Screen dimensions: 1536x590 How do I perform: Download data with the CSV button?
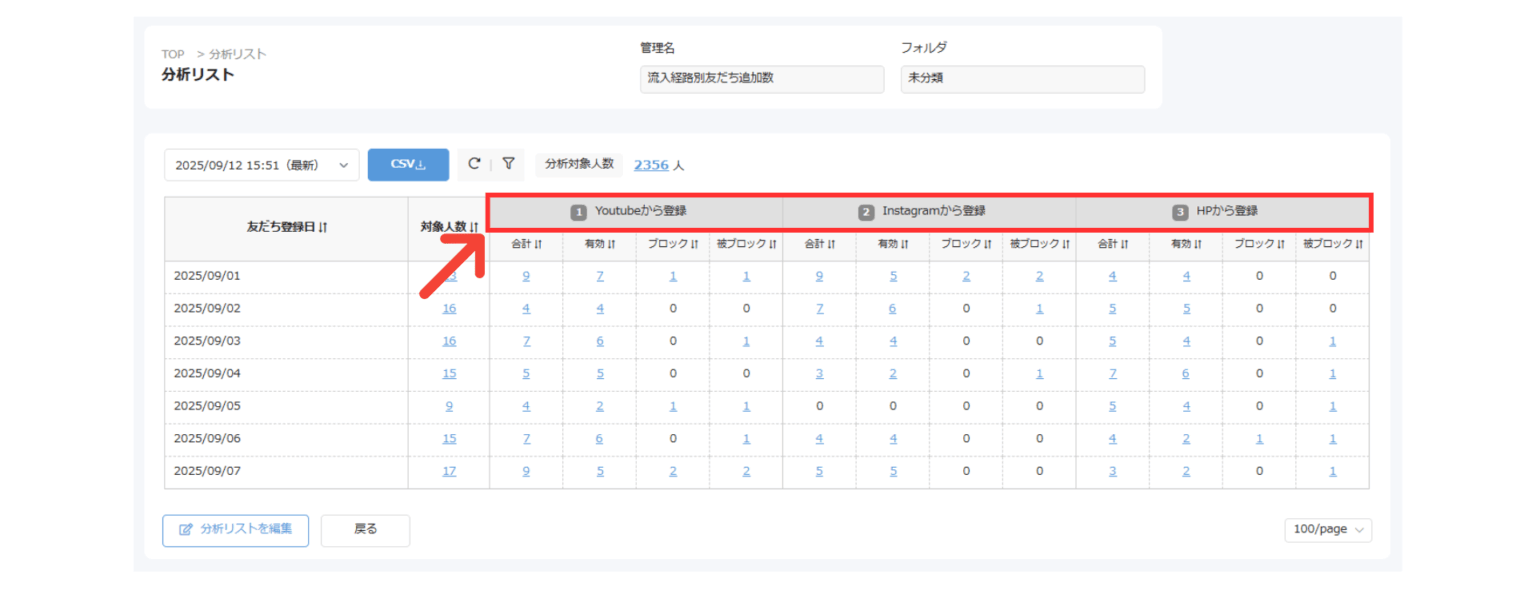click(408, 165)
